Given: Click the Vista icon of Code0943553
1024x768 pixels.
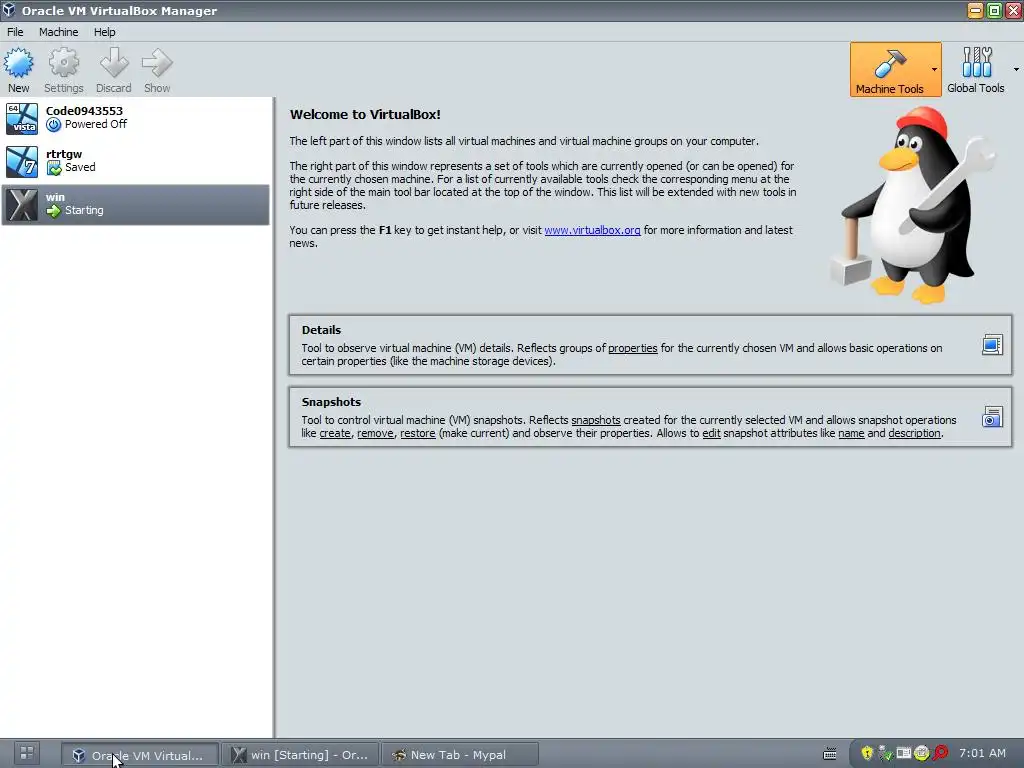Looking at the screenshot, I should (x=22, y=118).
